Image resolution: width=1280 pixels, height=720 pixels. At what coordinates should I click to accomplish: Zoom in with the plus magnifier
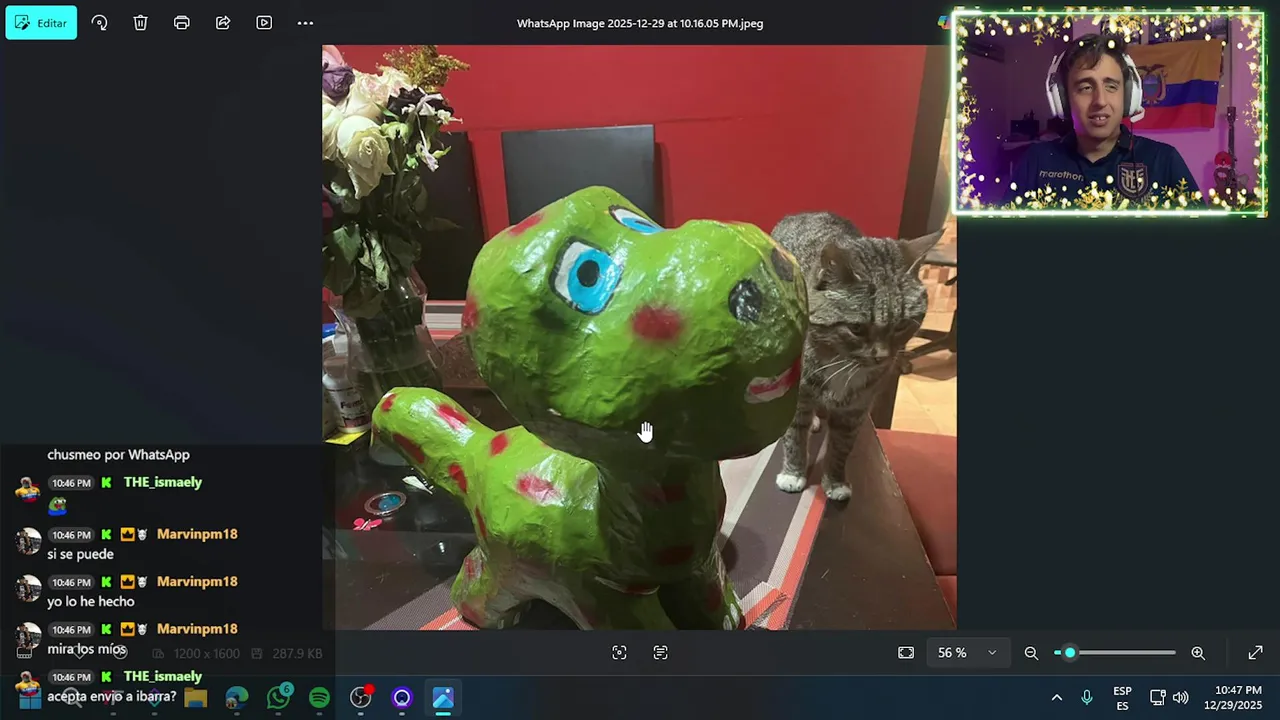pyautogui.click(x=1198, y=653)
